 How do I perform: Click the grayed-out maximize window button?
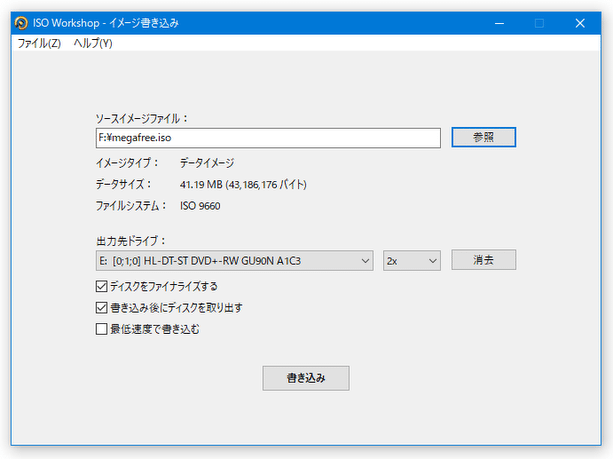click(539, 22)
